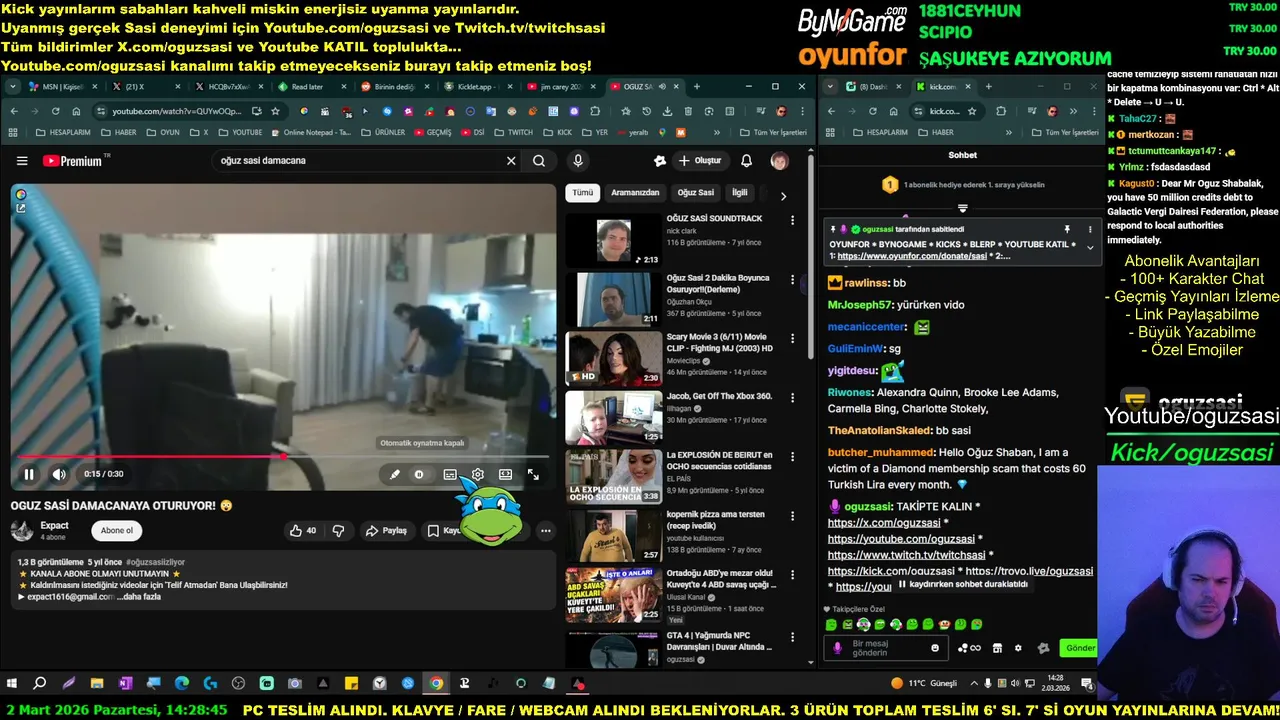Open ÜRÜNLER bookmarks folder

tap(383, 132)
